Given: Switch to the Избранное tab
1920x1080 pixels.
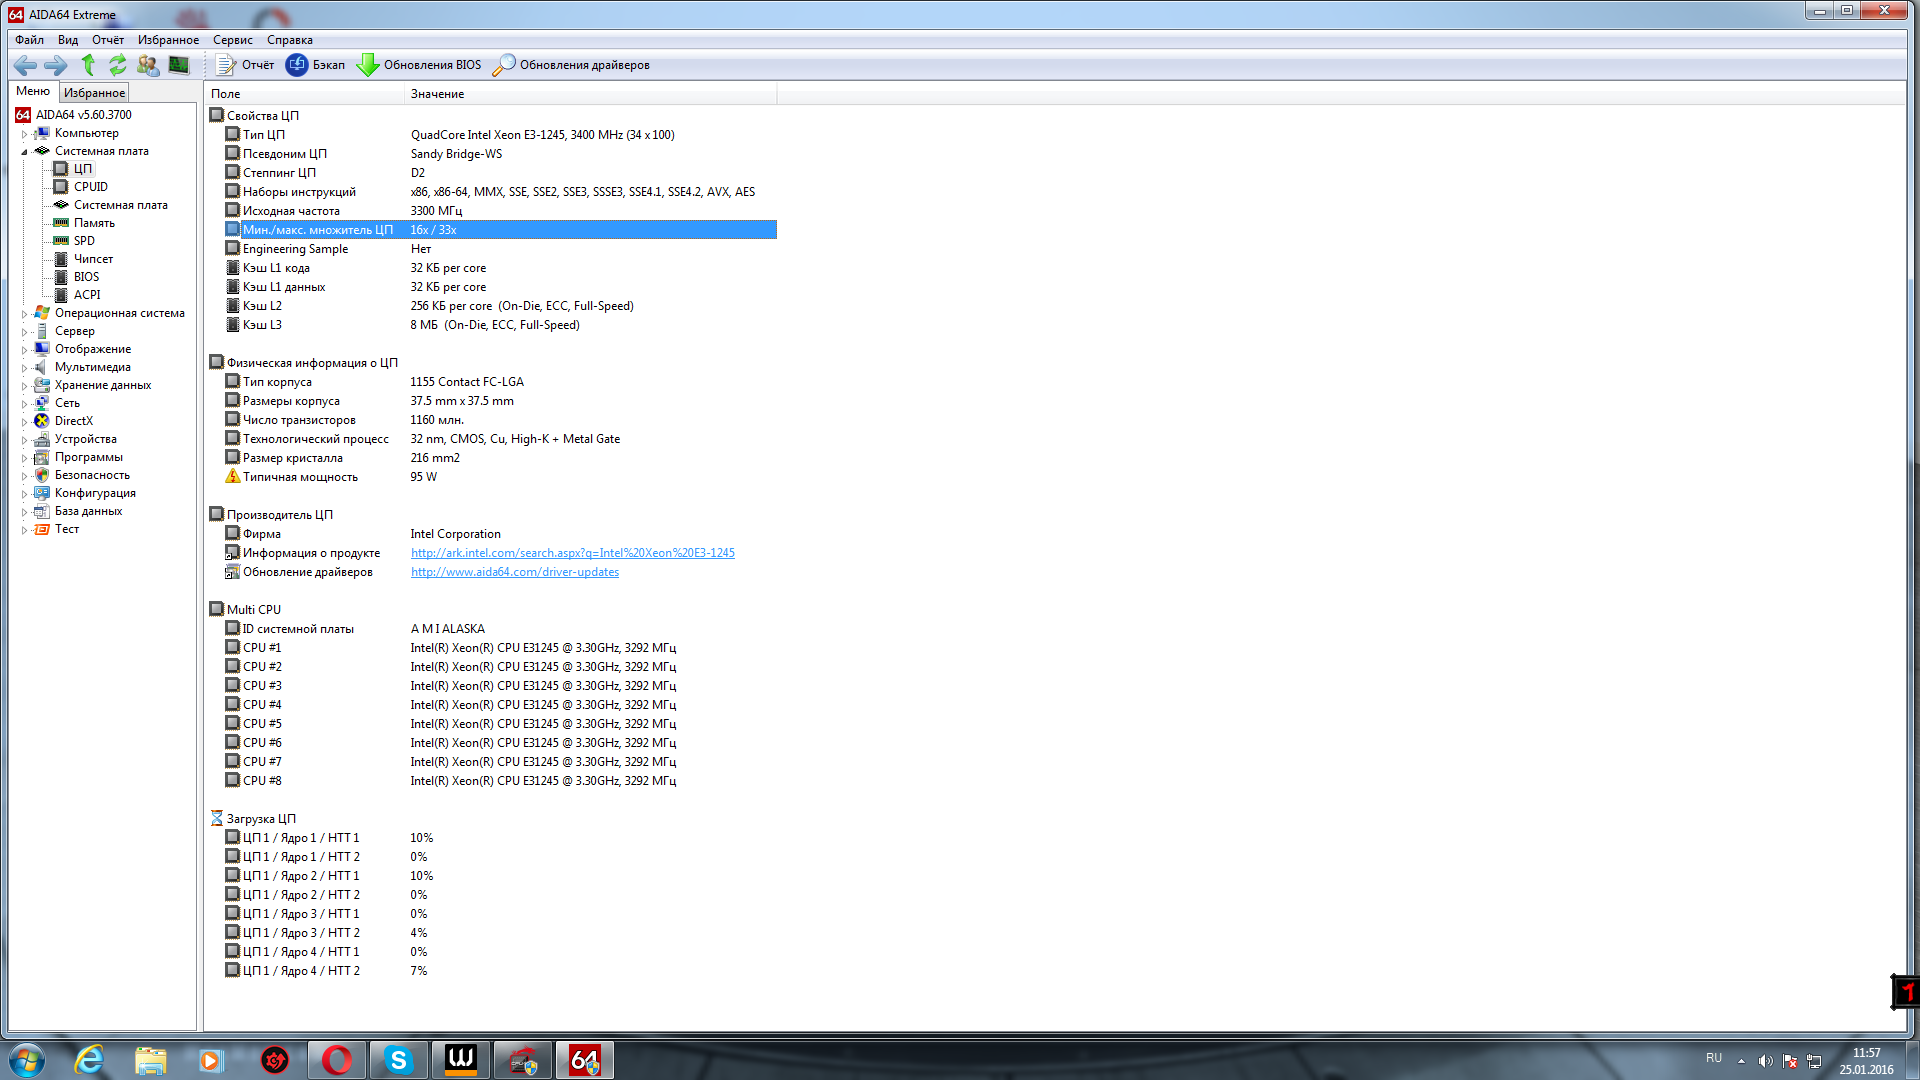Looking at the screenshot, I should [x=94, y=92].
